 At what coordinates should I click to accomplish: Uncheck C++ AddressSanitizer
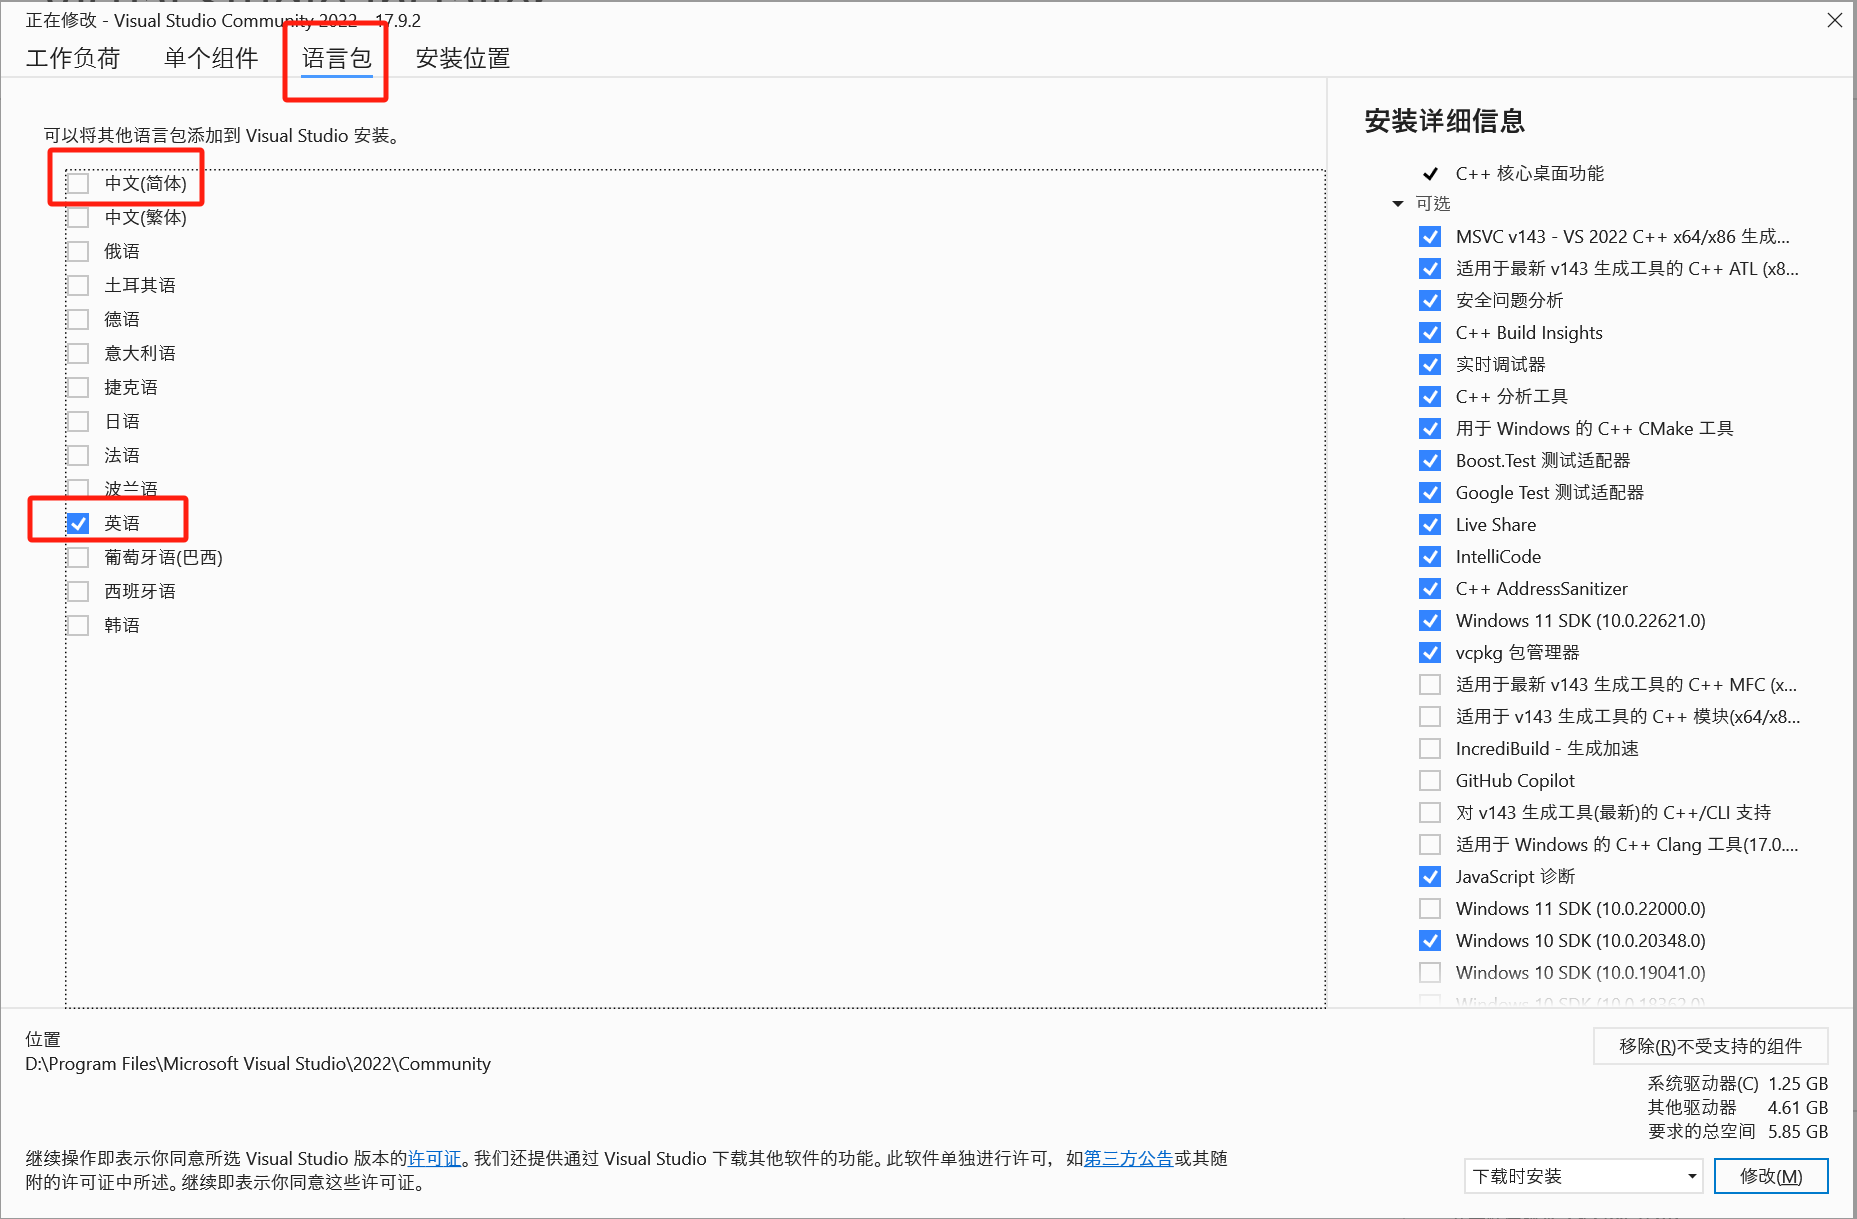coord(1430,589)
